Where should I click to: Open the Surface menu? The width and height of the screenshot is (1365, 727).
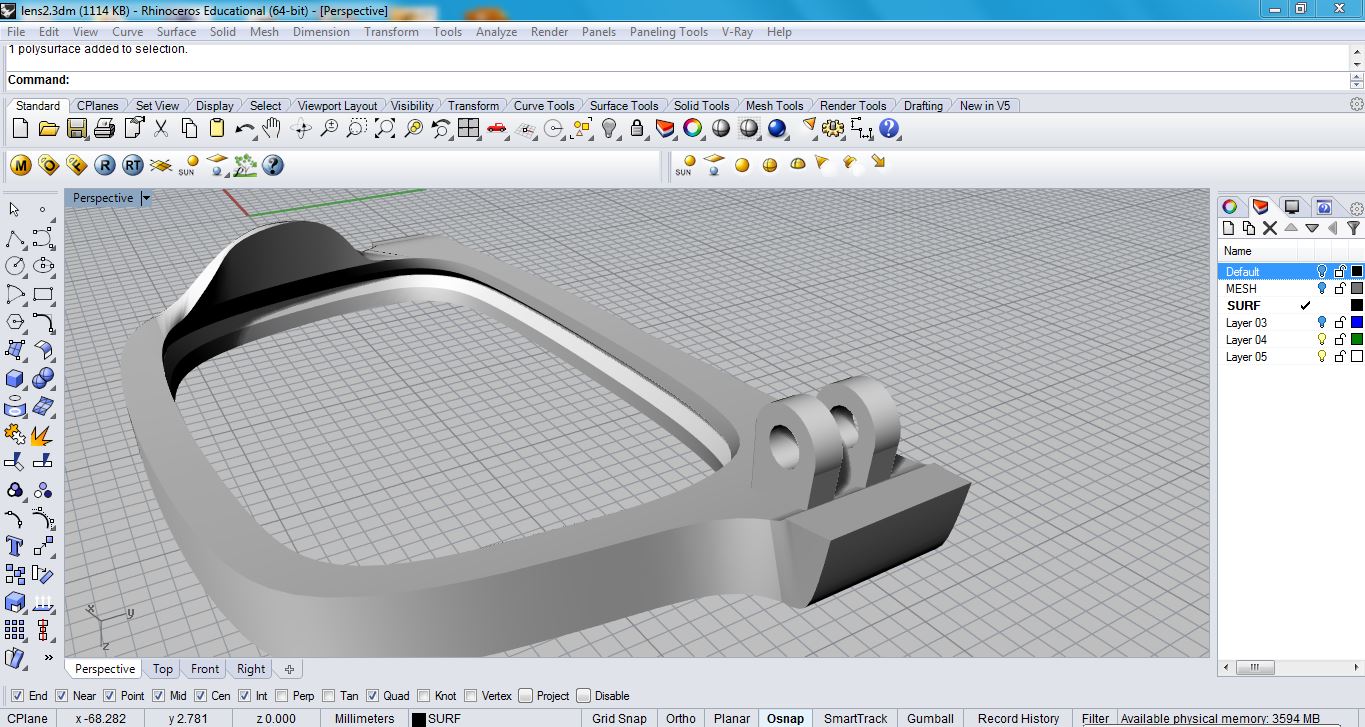pos(176,32)
